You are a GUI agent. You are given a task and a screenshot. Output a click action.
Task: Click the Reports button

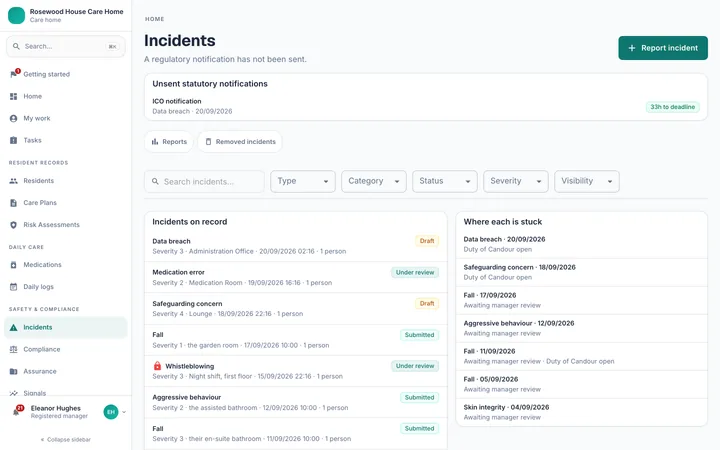(169, 142)
